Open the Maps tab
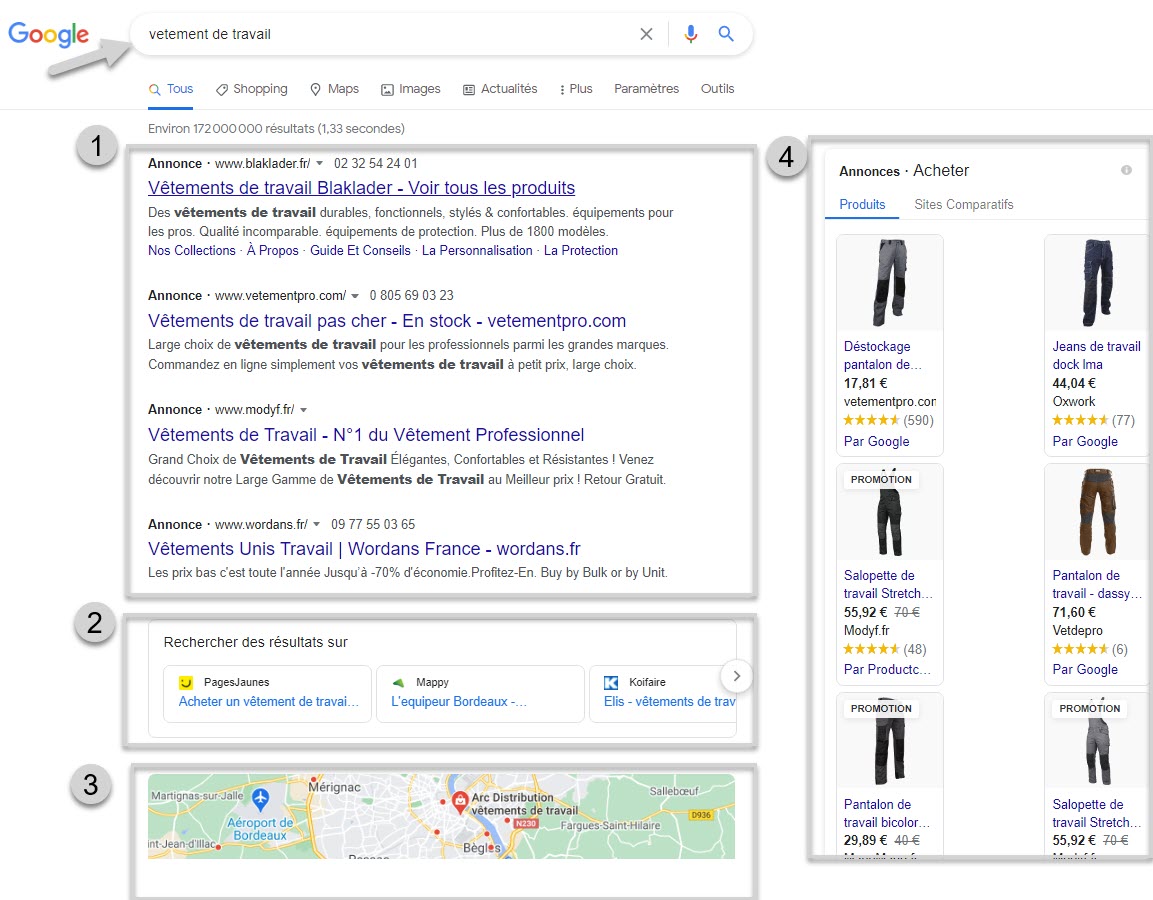The height and width of the screenshot is (900, 1153). coord(335,89)
